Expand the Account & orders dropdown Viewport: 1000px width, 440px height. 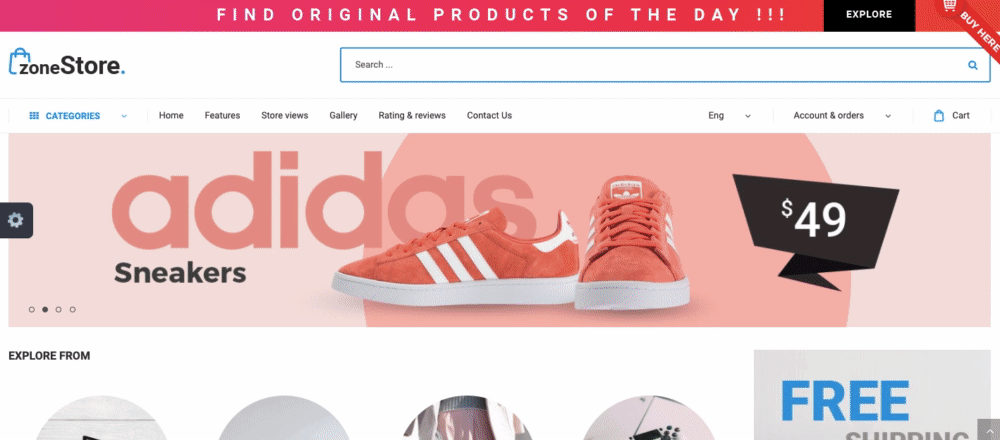[x=842, y=115]
